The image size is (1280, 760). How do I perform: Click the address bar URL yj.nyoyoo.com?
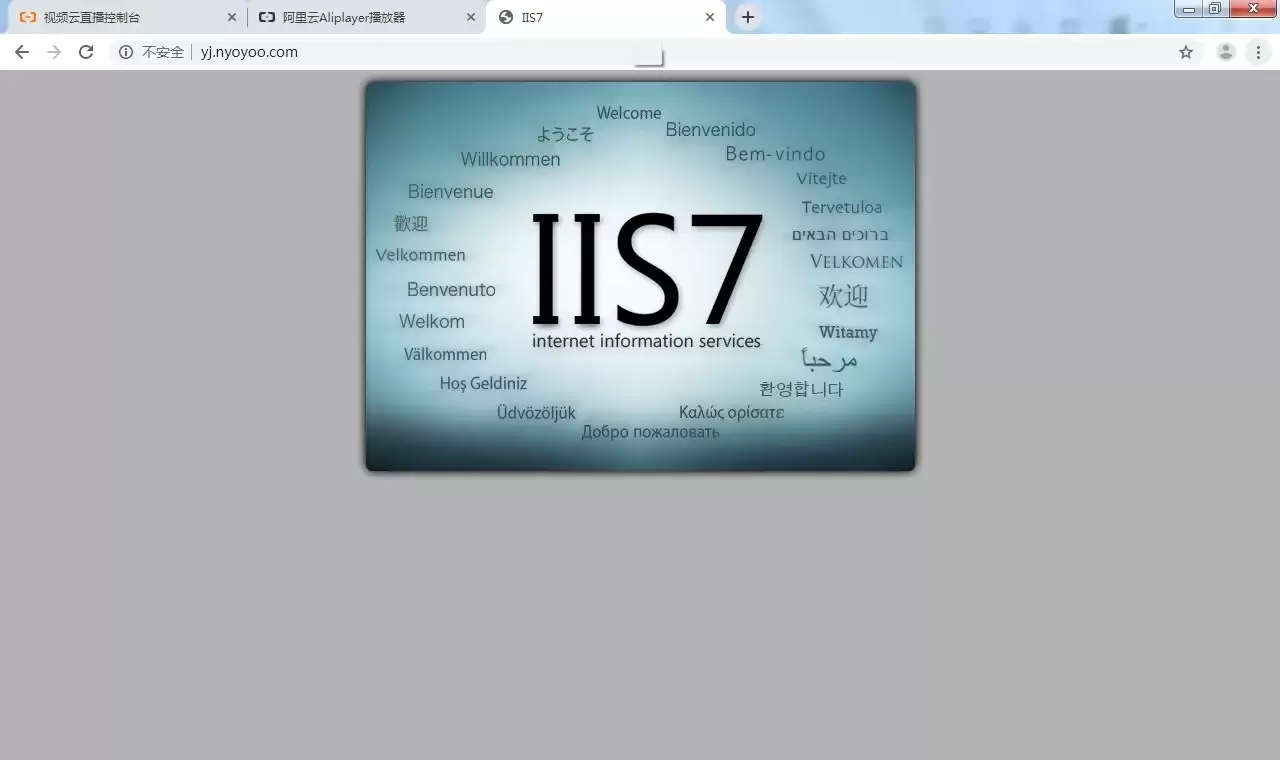coord(249,52)
